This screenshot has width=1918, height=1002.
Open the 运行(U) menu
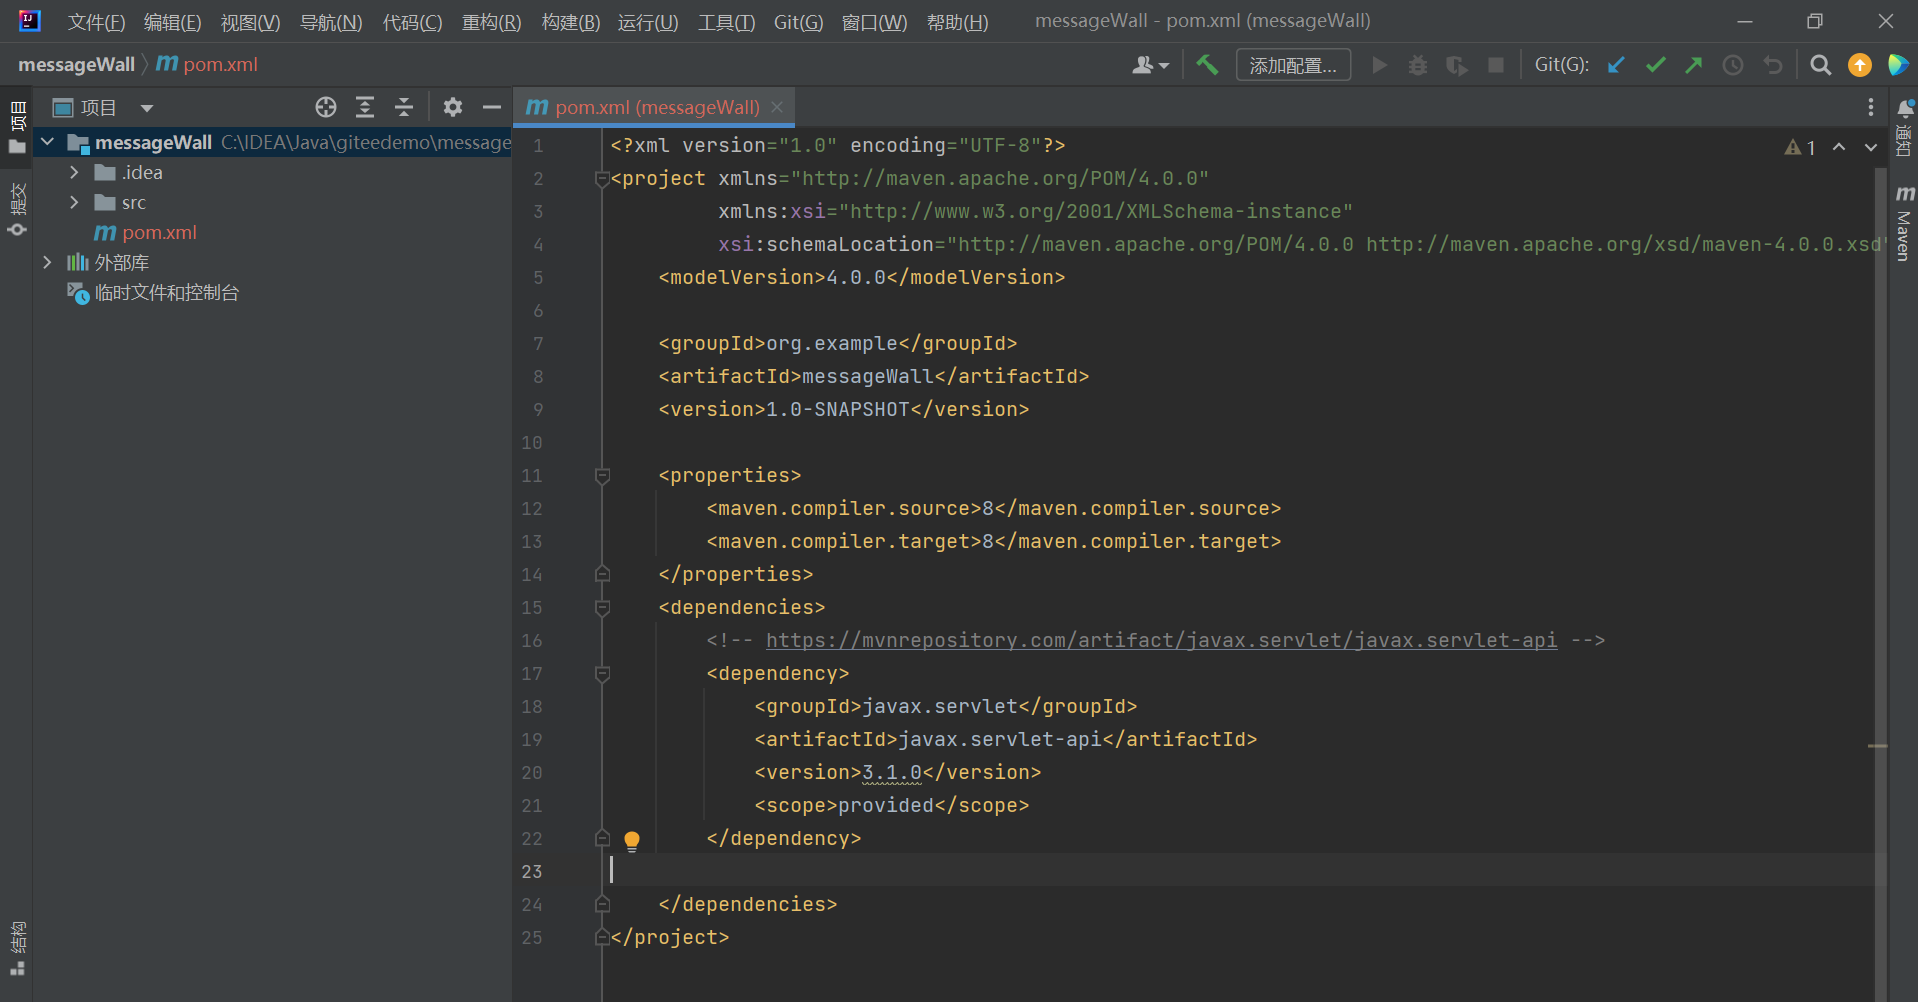point(648,22)
